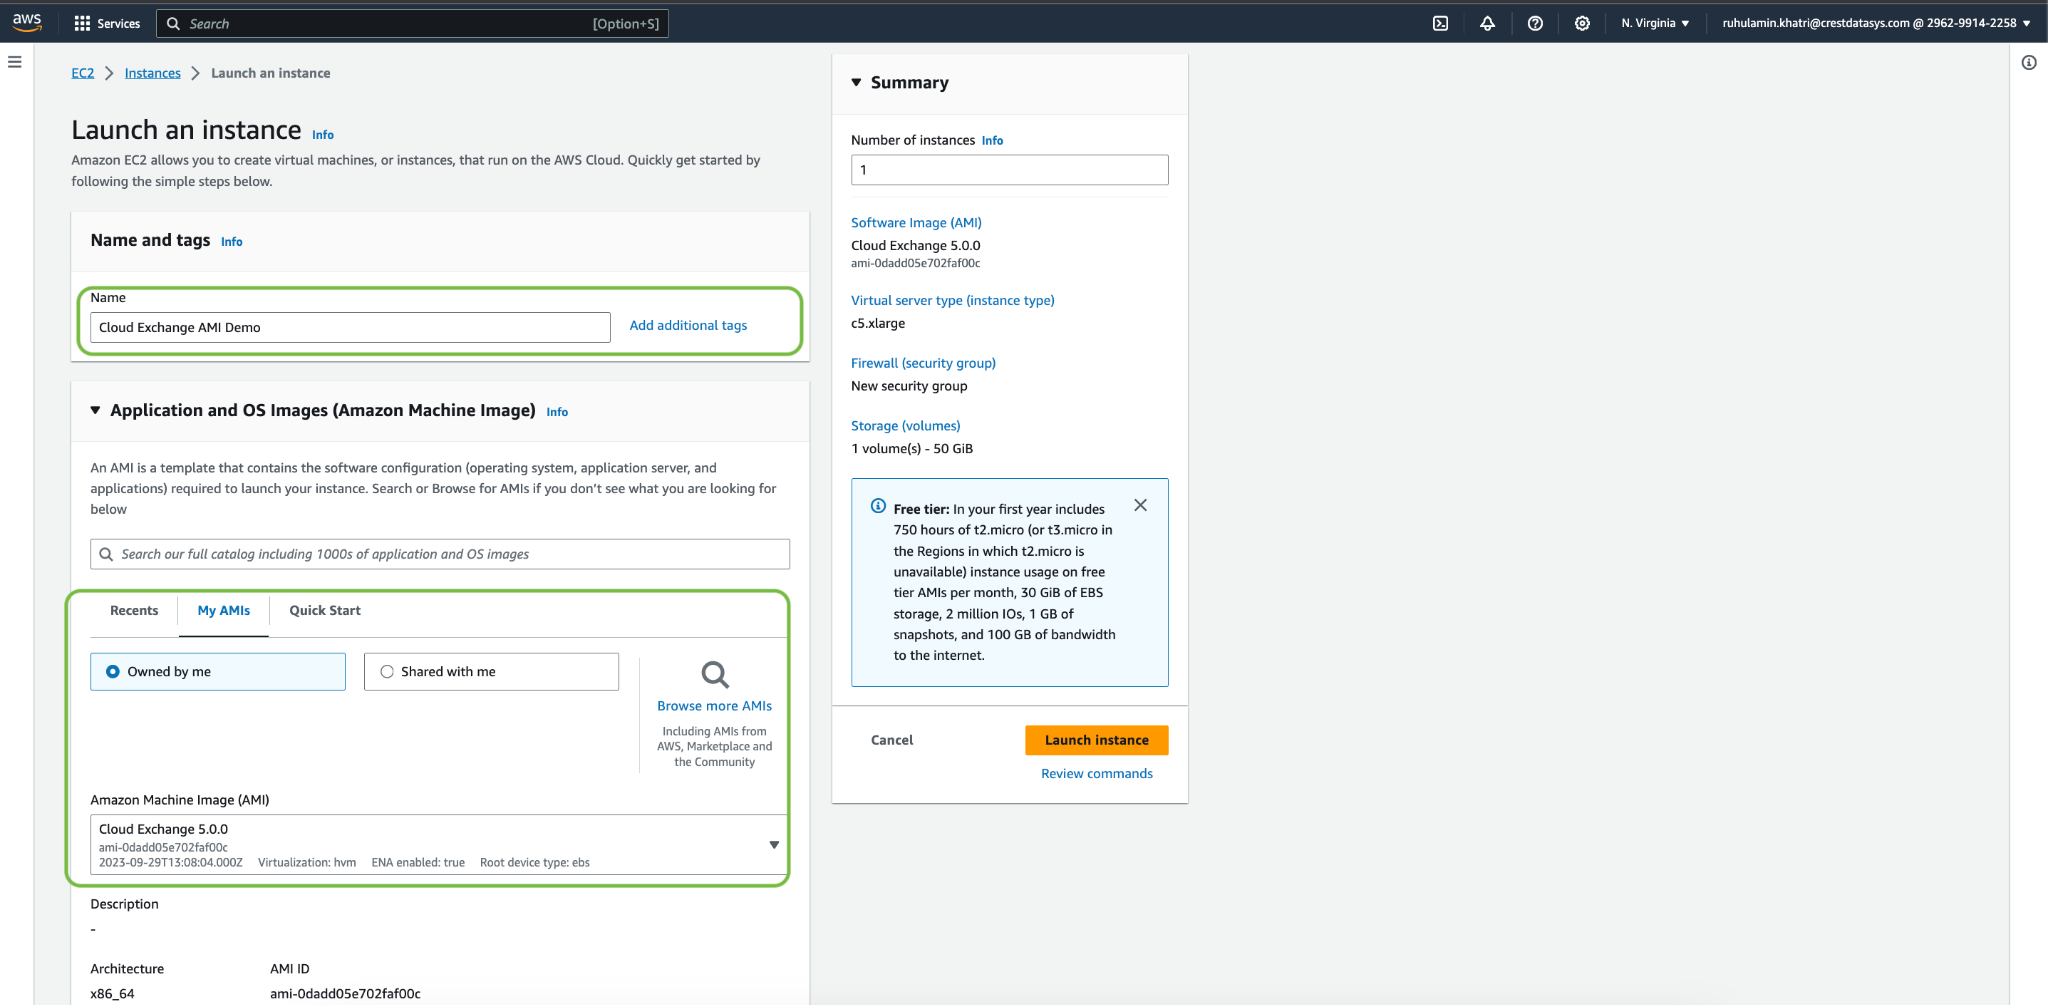Open the Virtual server type summary link
The height and width of the screenshot is (1005, 2048).
point(952,300)
